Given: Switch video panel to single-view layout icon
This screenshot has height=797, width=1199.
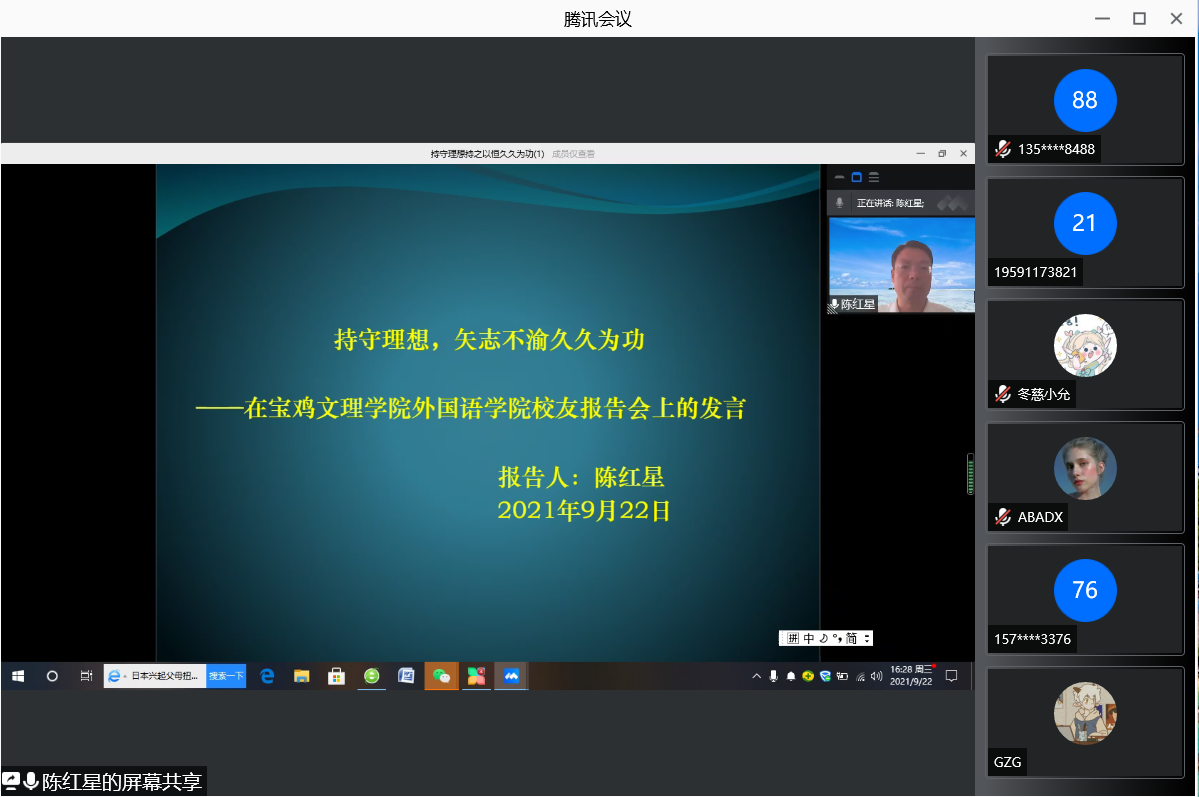Looking at the screenshot, I should click(x=856, y=177).
